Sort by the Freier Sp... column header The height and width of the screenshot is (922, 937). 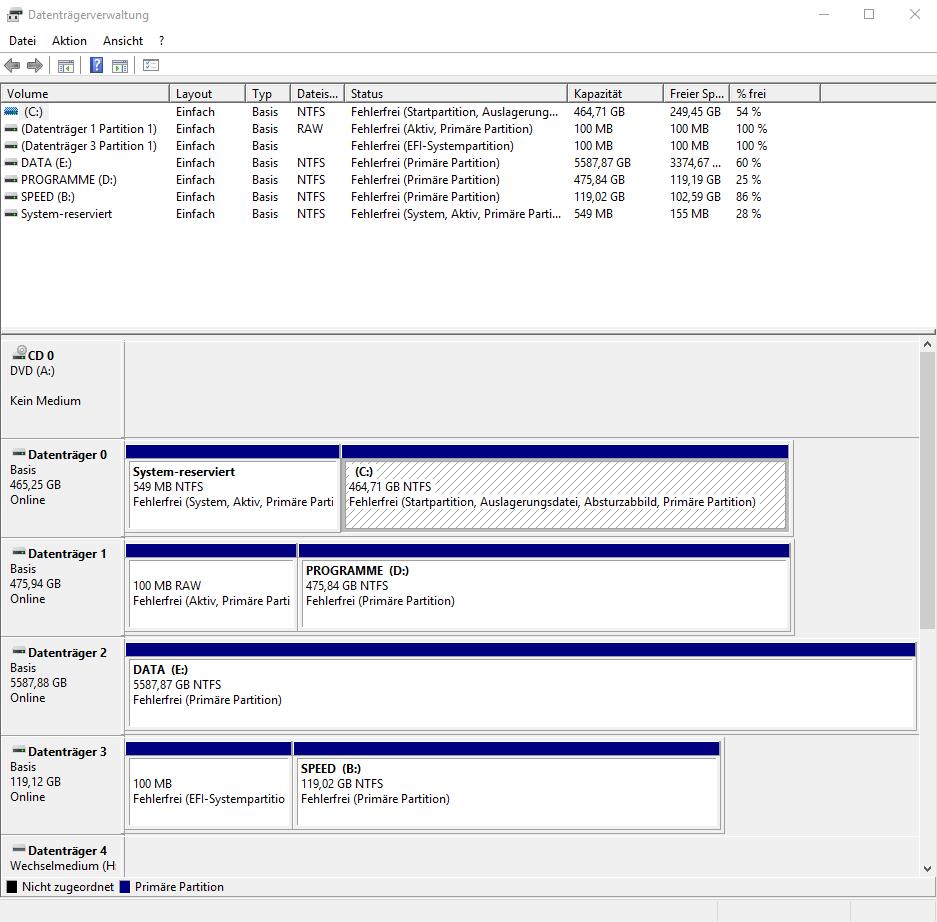tap(696, 93)
